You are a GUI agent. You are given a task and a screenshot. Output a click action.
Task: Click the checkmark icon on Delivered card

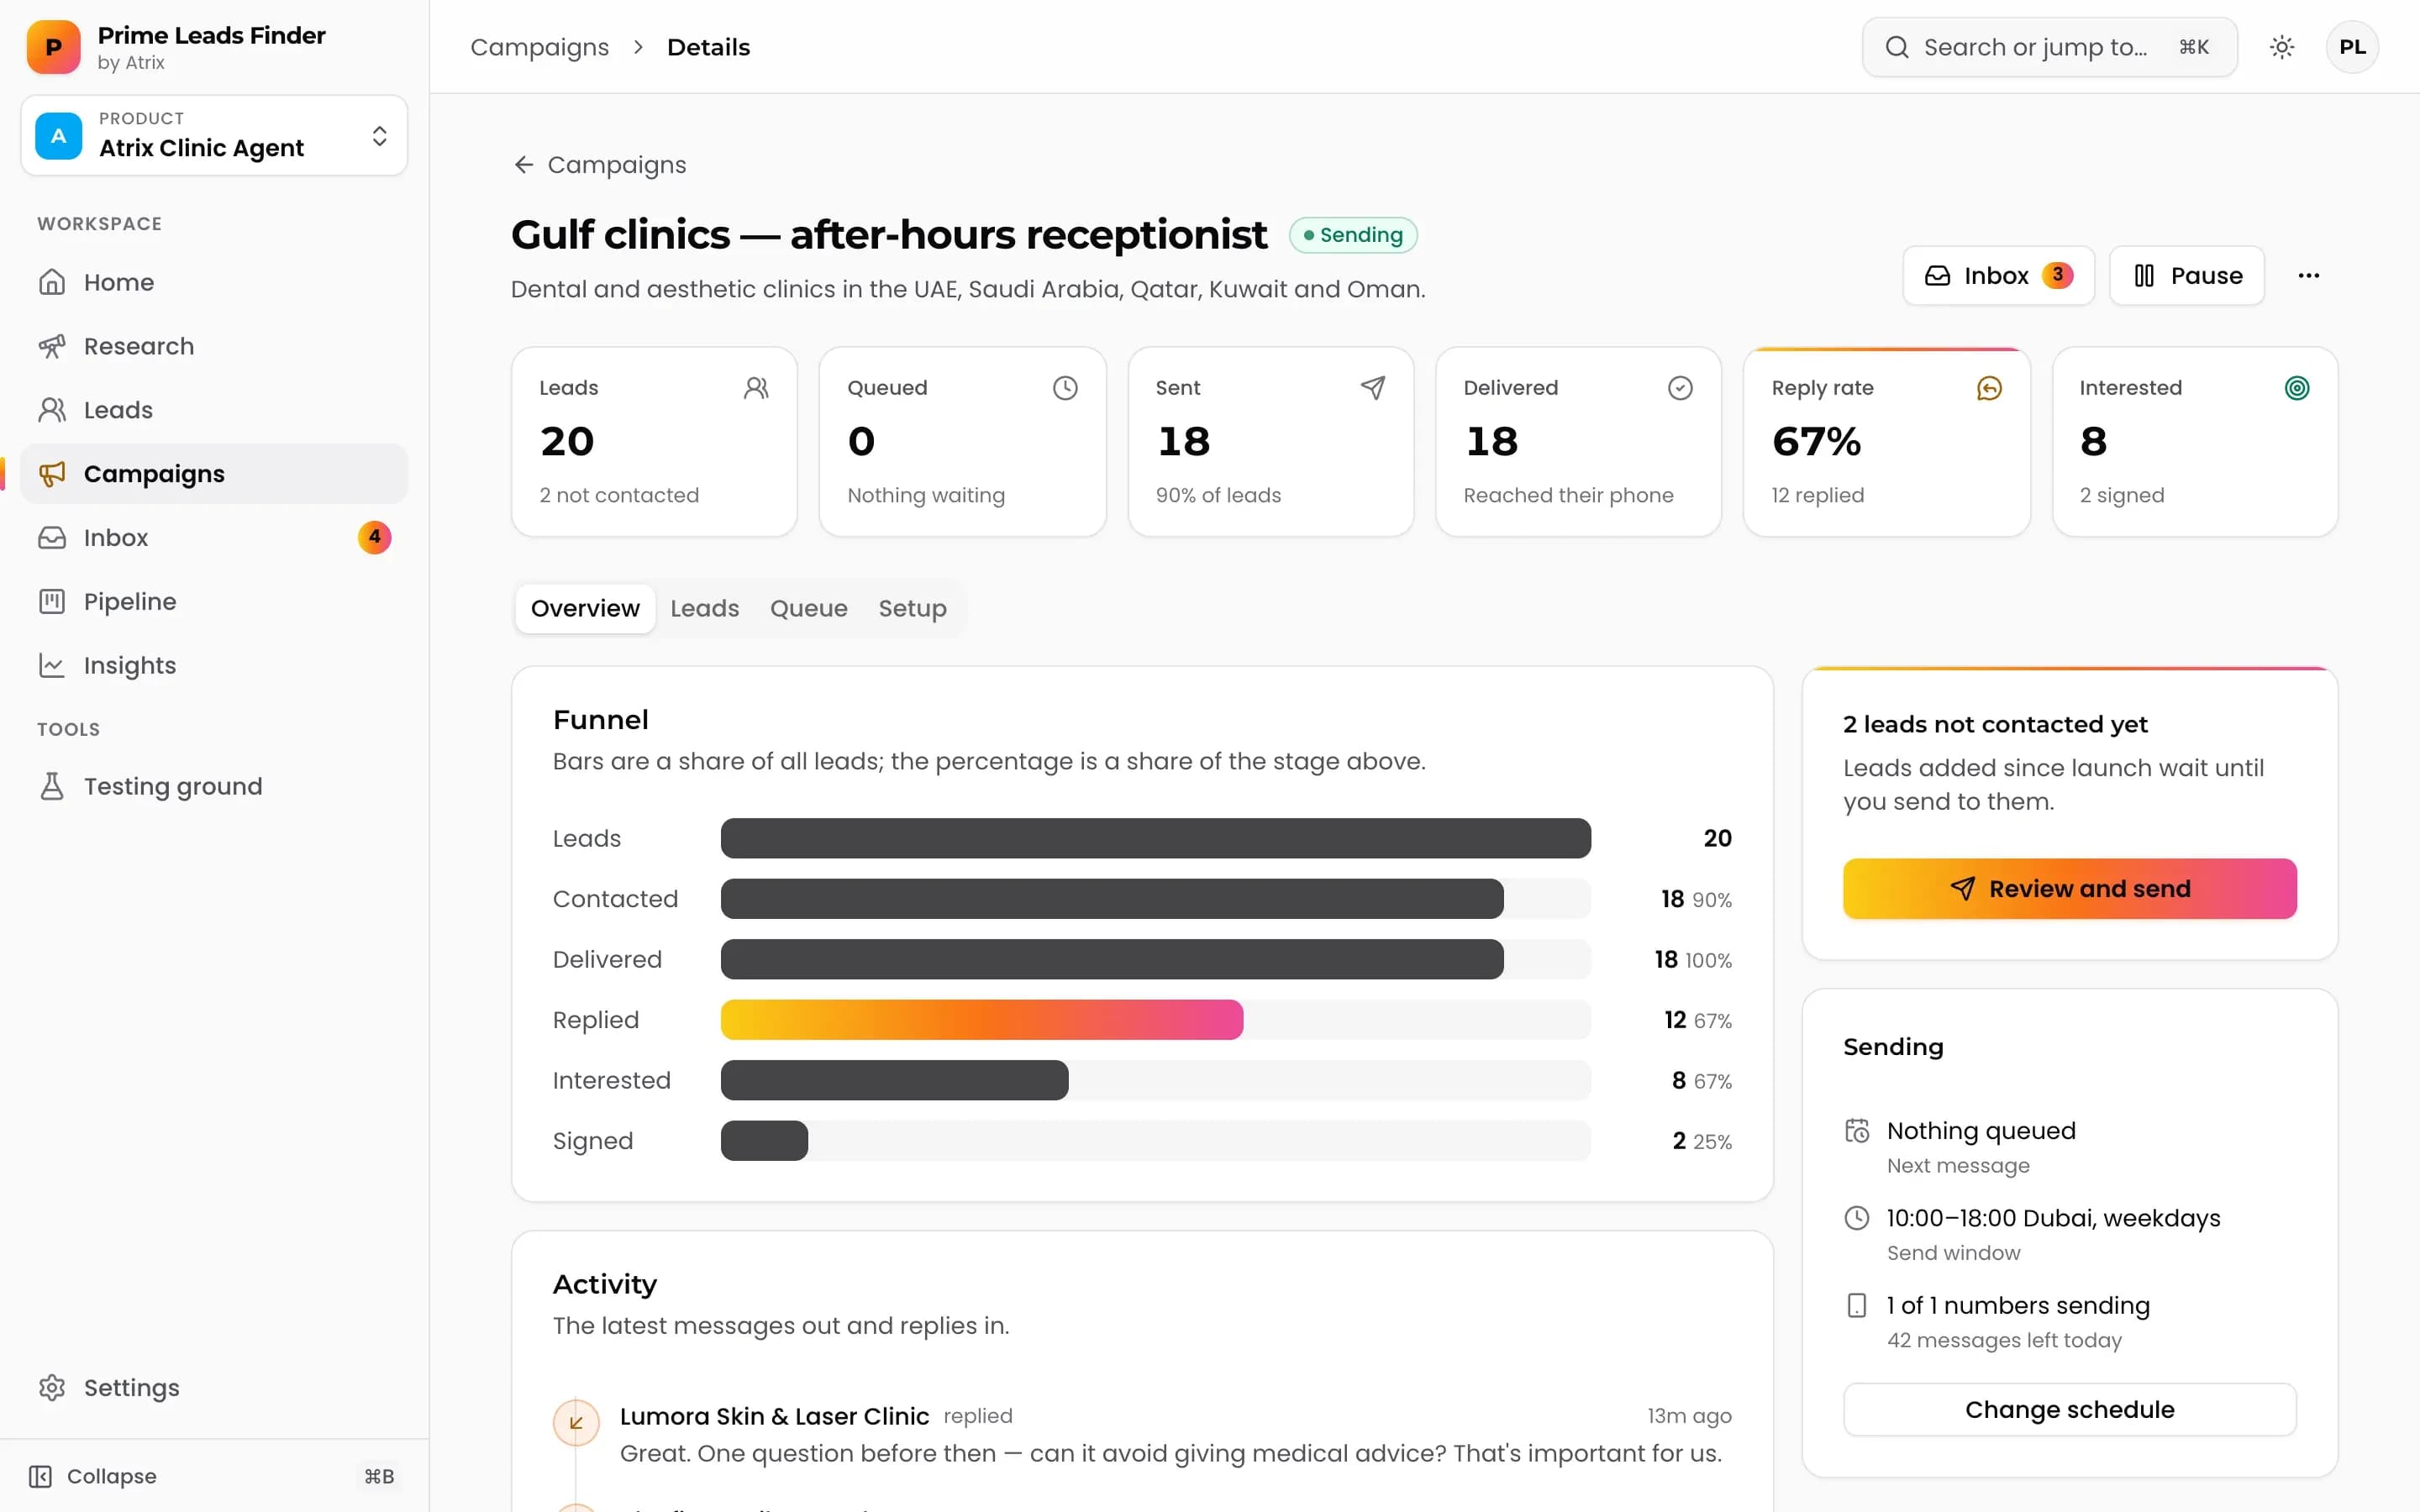coord(1680,388)
